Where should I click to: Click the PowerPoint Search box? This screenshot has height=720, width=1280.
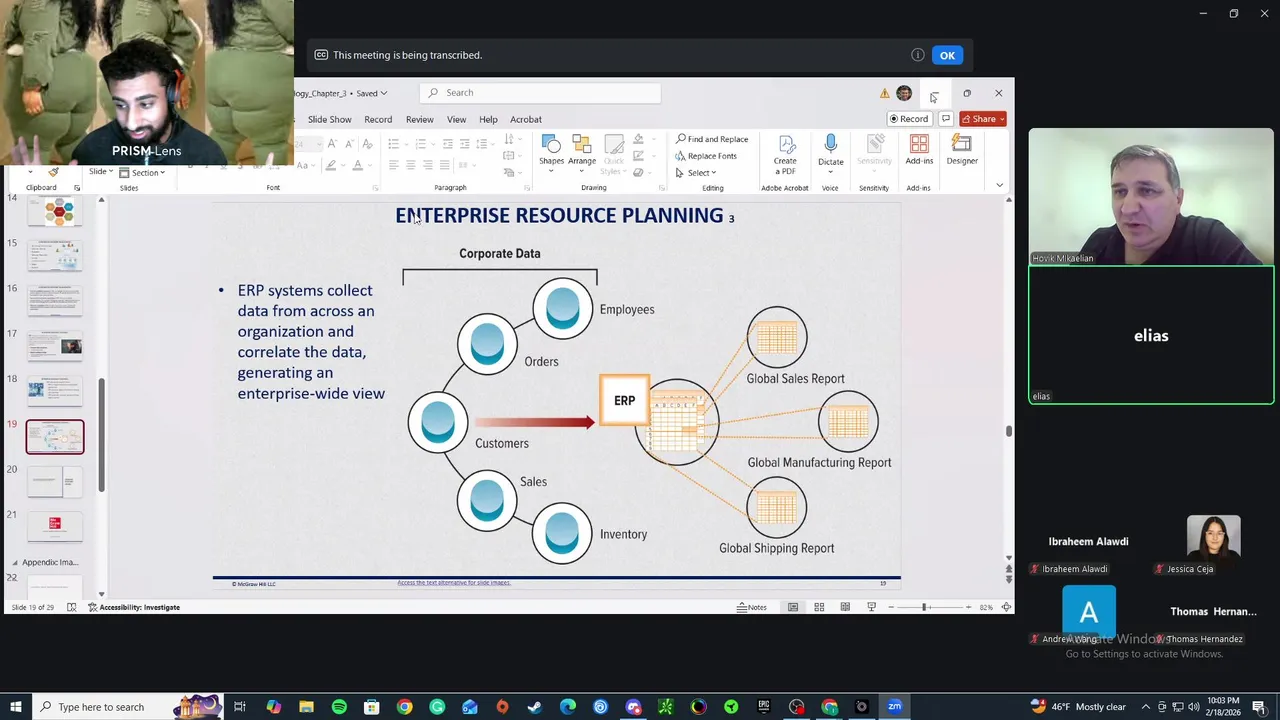click(540, 93)
